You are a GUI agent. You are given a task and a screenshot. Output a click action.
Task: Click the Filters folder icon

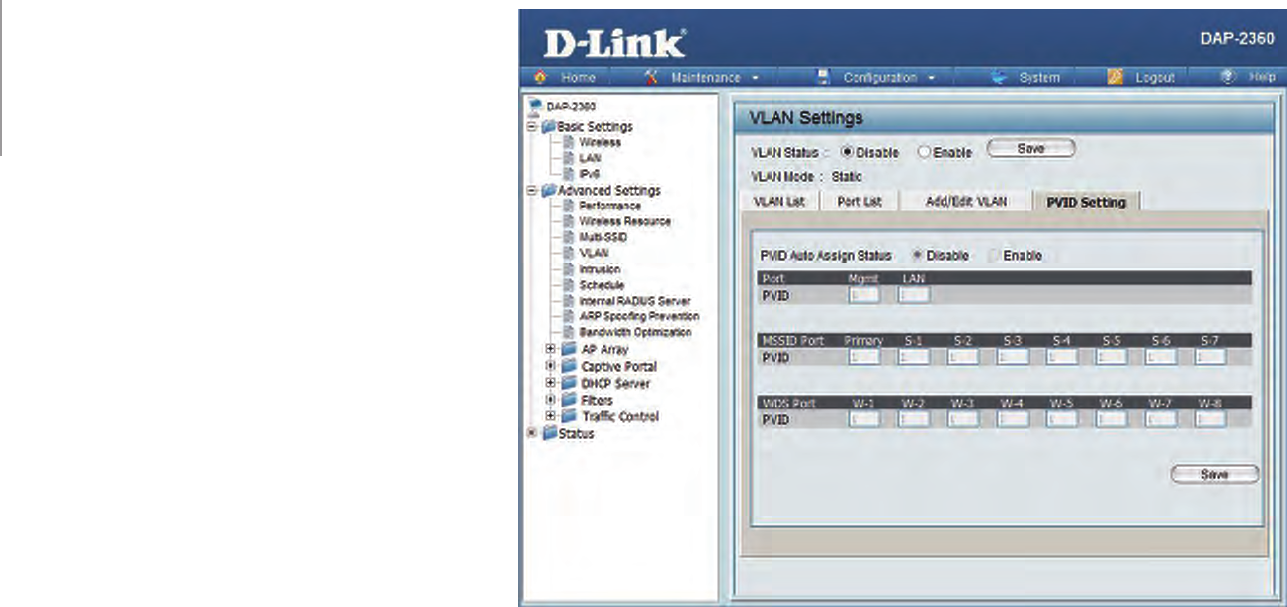[568, 400]
